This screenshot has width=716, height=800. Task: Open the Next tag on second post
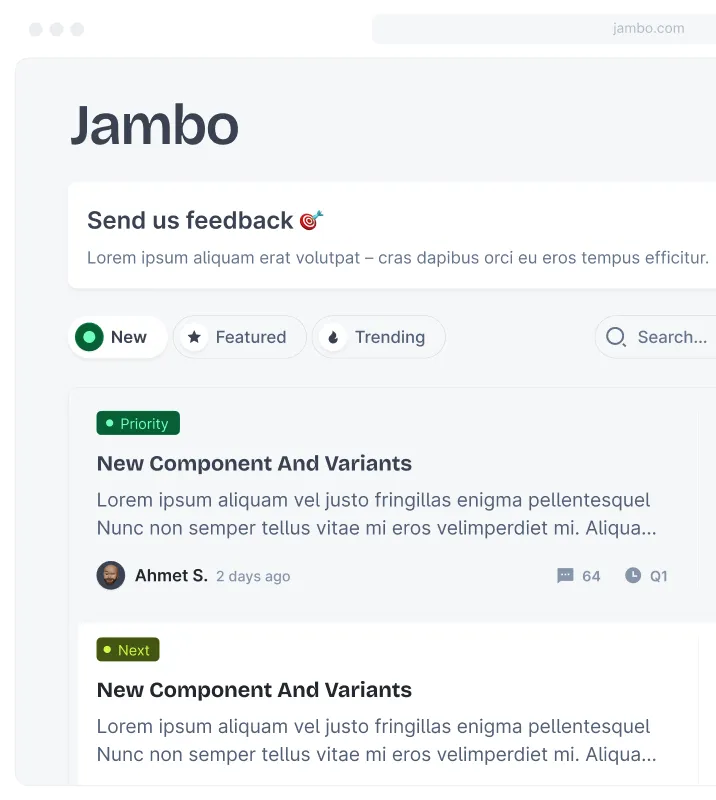point(127,649)
